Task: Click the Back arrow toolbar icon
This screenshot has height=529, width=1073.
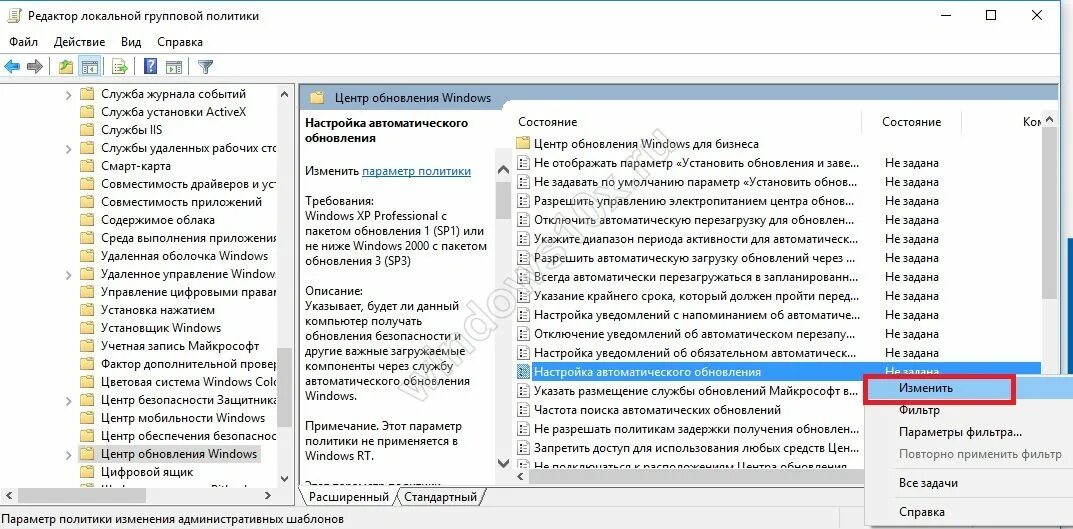Action: [12, 66]
